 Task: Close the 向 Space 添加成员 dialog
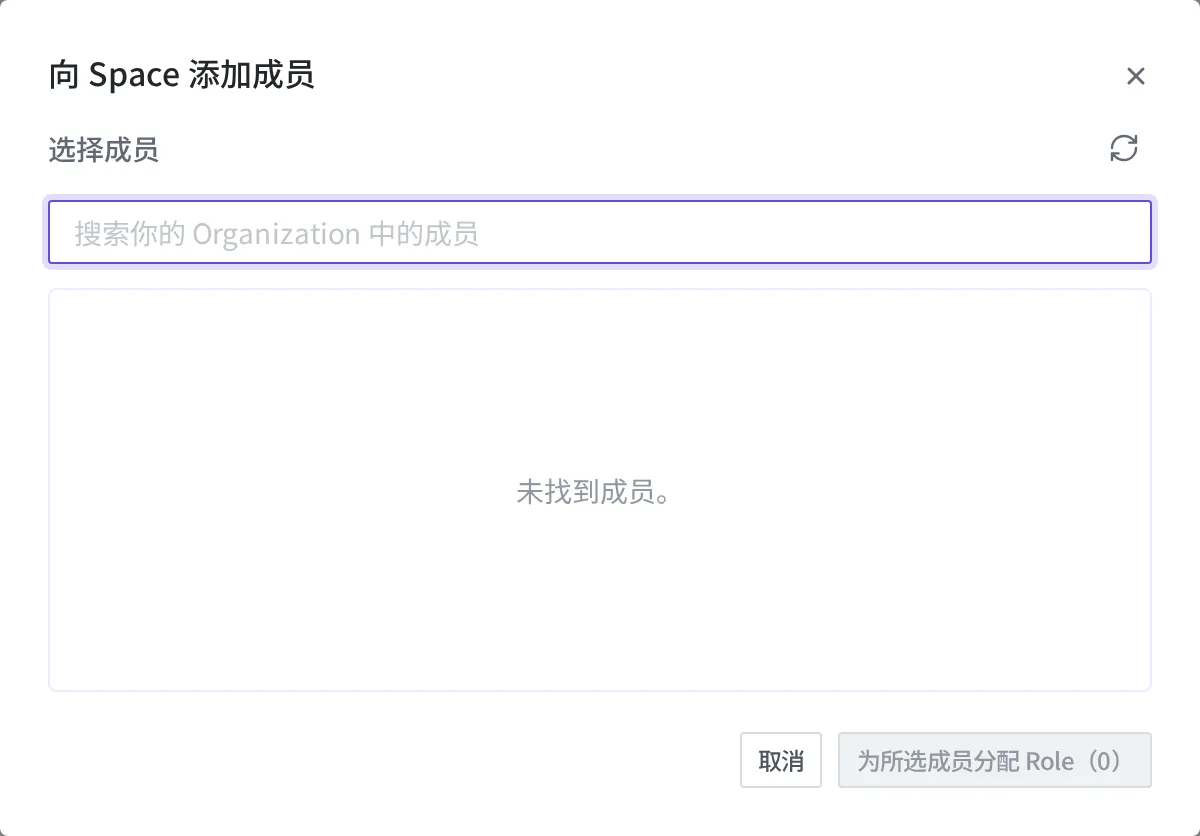(x=1135, y=76)
